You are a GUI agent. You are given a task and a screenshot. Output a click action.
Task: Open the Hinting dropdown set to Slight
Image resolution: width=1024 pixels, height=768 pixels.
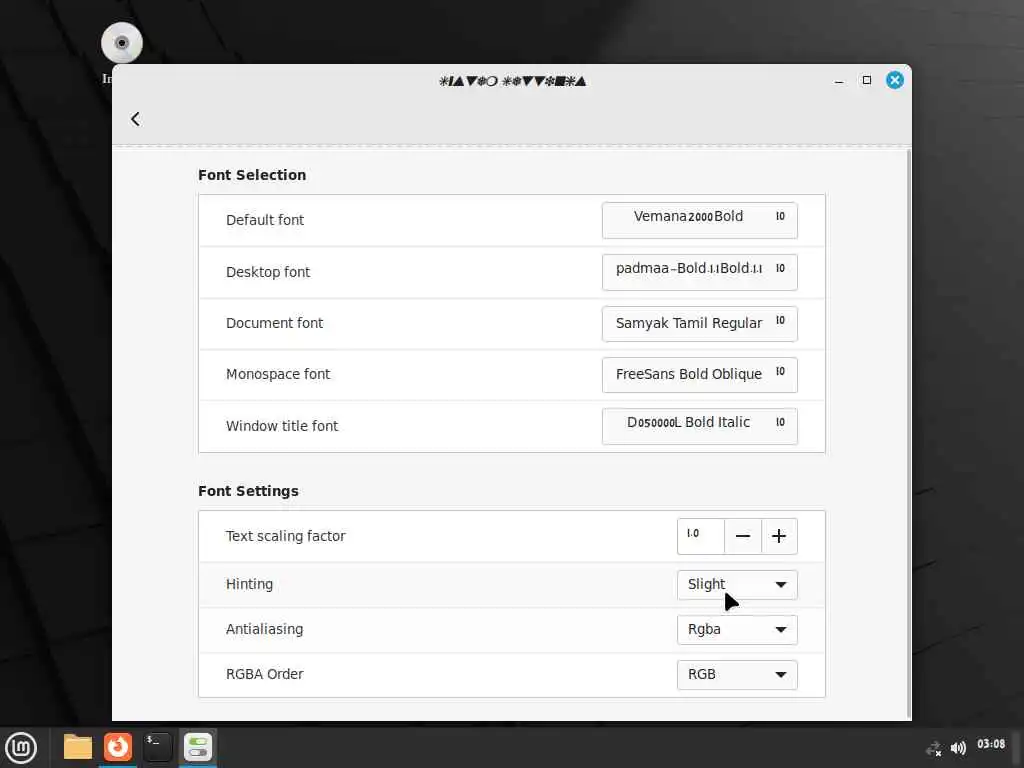click(737, 584)
